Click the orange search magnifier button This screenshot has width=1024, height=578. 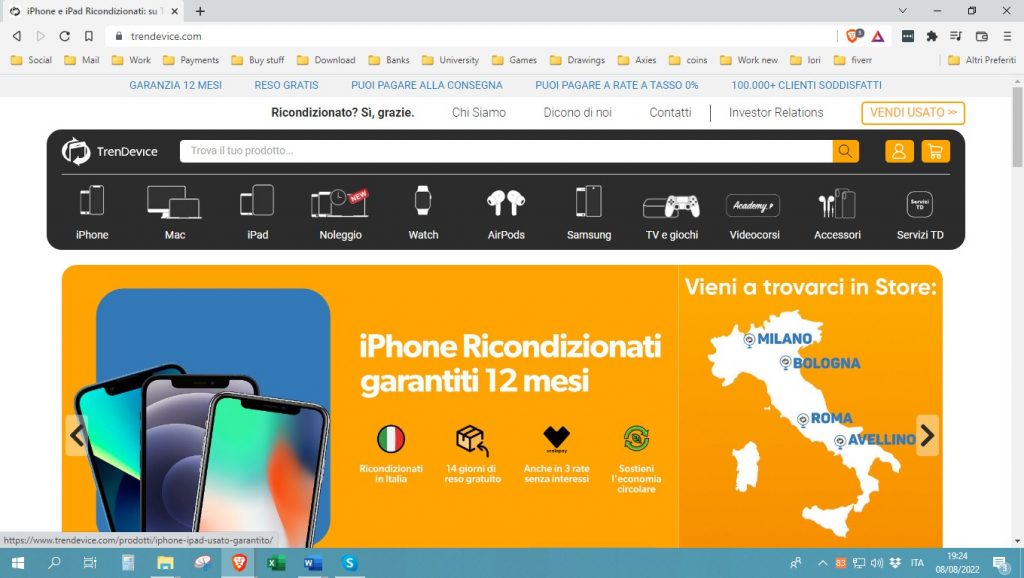click(846, 151)
